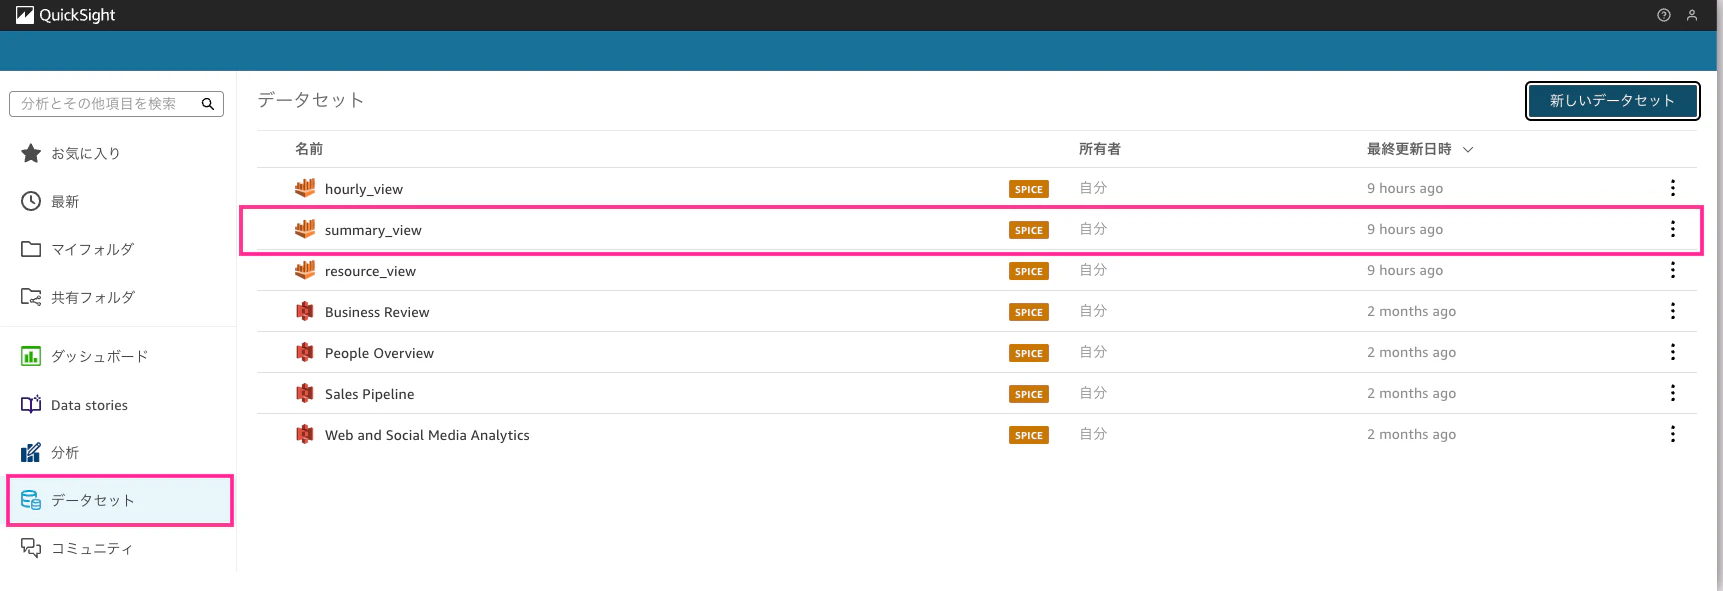Click the folder icon for マイフォルダ
1723x591 pixels.
tap(31, 249)
